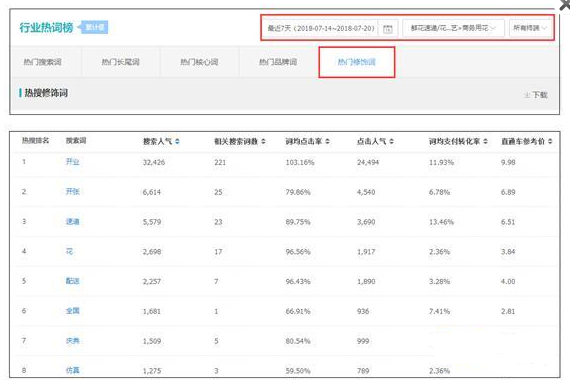Open the search term 全国 link
Image resolution: width=570 pixels, height=386 pixels.
pyautogui.click(x=72, y=311)
